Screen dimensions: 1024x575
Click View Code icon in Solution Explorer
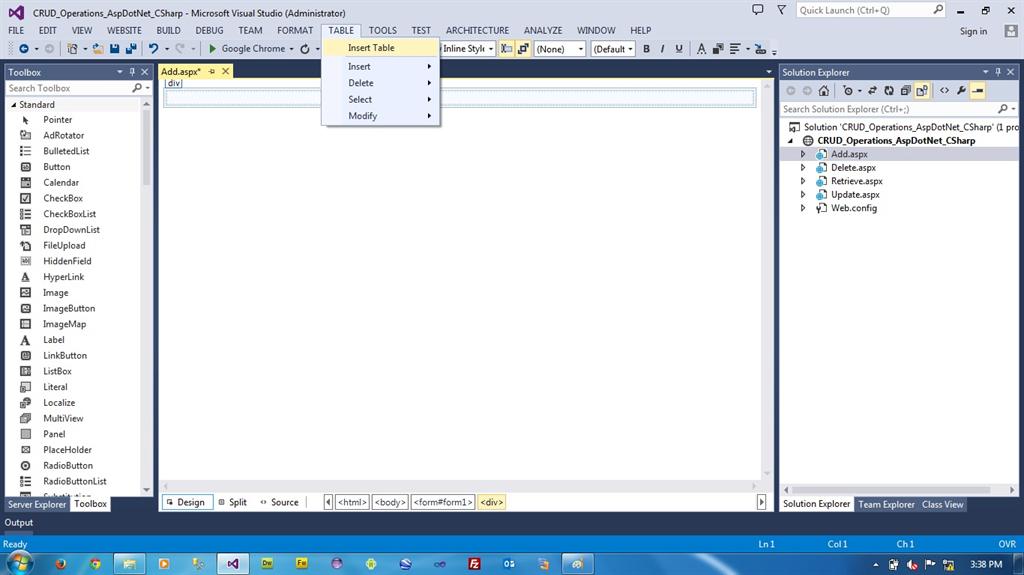pyautogui.click(x=944, y=91)
